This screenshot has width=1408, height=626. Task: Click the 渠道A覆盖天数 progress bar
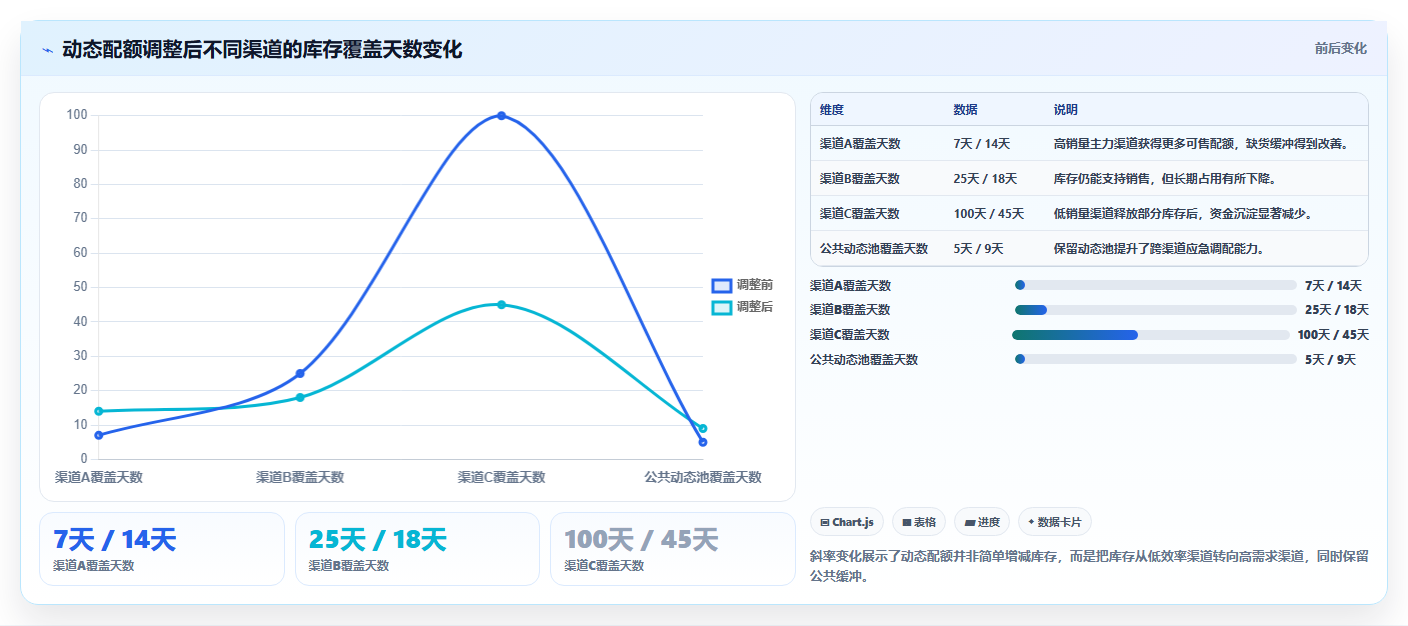click(1155, 285)
